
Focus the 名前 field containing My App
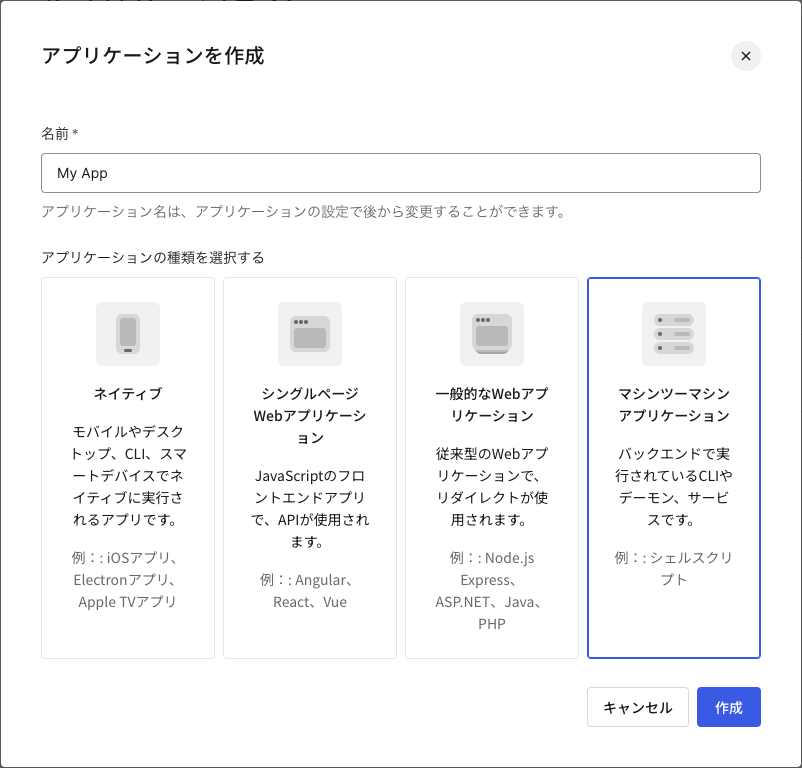pyautogui.click(x=401, y=173)
